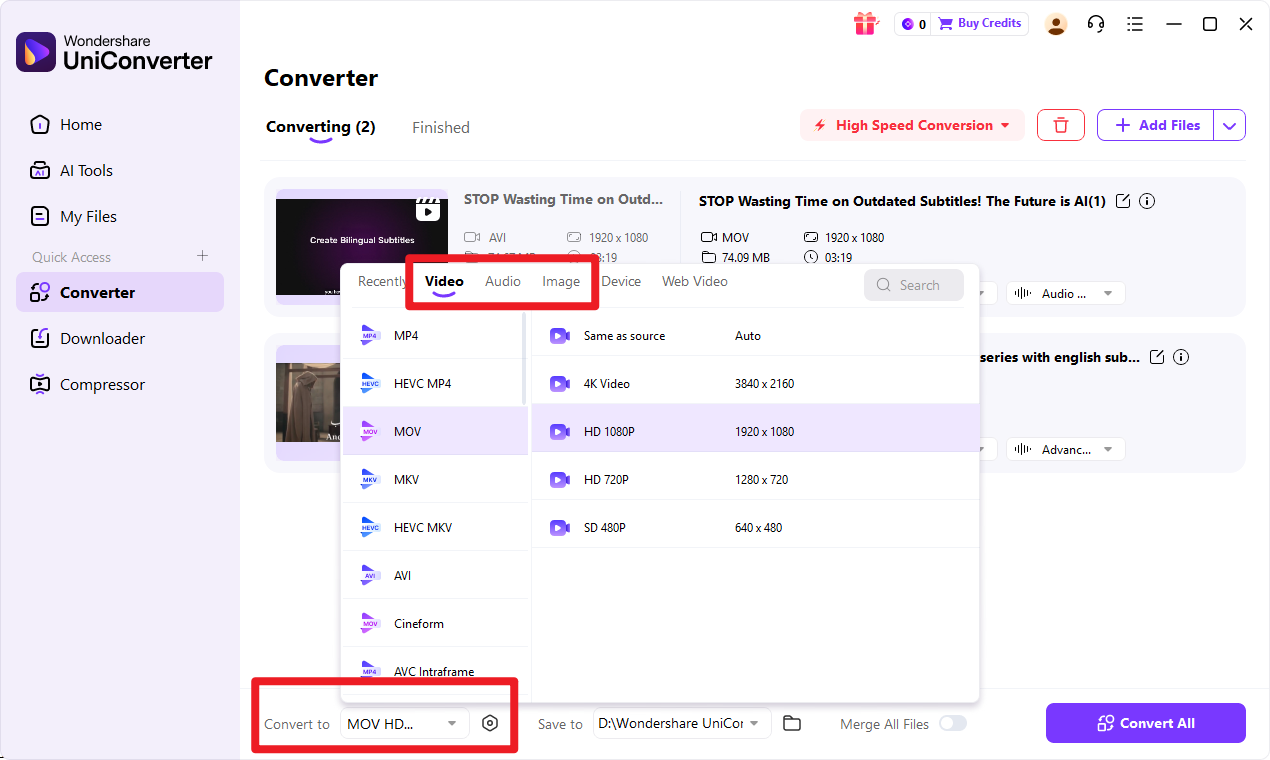The image size is (1270, 760).
Task: Delete files using the trash icon
Action: (x=1060, y=125)
